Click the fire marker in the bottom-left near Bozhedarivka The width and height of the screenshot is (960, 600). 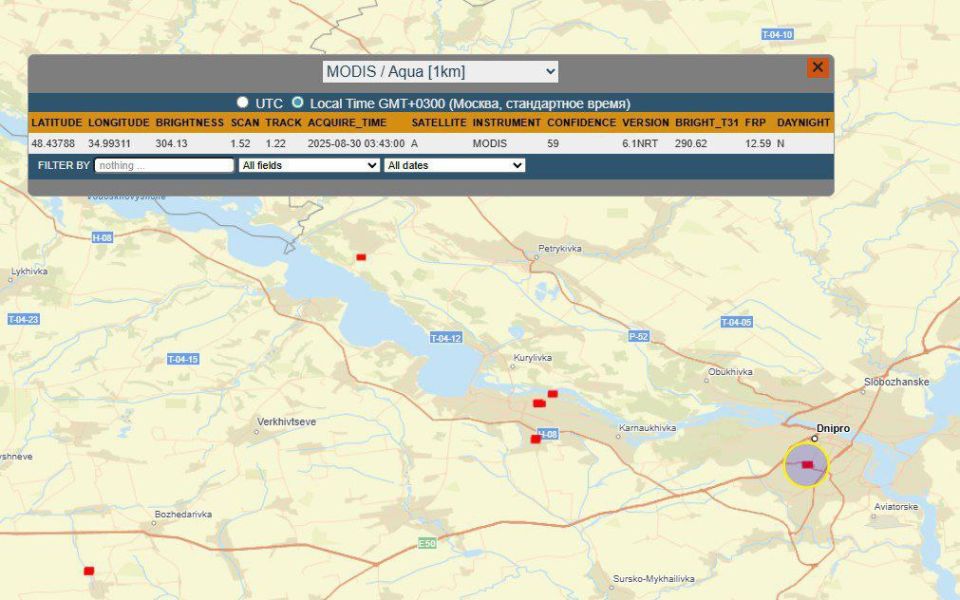(x=89, y=570)
